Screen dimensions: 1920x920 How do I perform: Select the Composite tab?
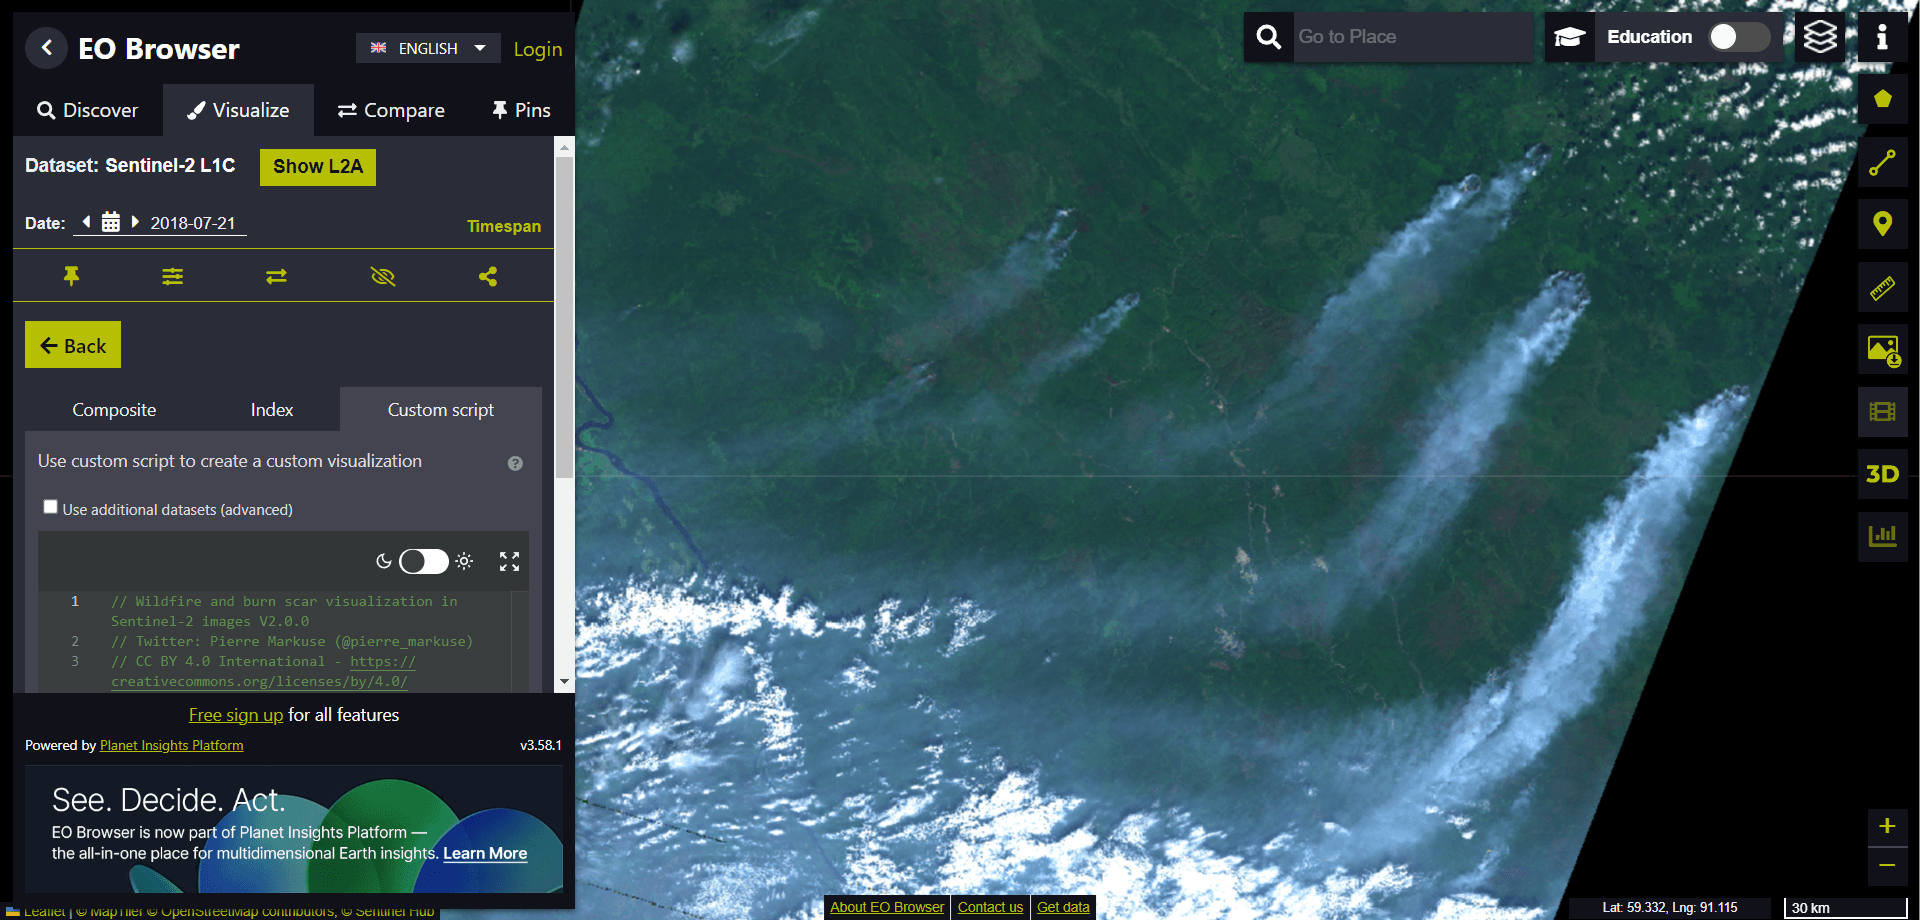pyautogui.click(x=114, y=410)
